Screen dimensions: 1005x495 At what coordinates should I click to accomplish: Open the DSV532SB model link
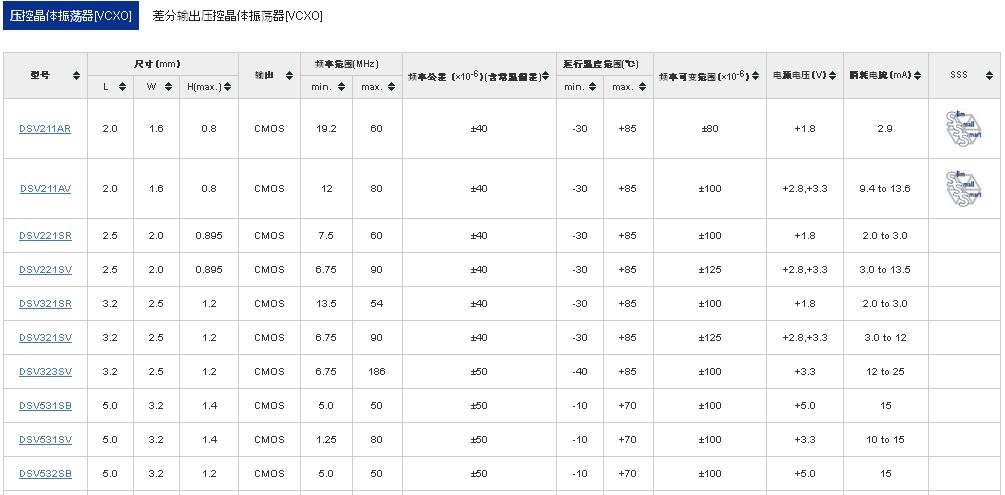(45, 474)
